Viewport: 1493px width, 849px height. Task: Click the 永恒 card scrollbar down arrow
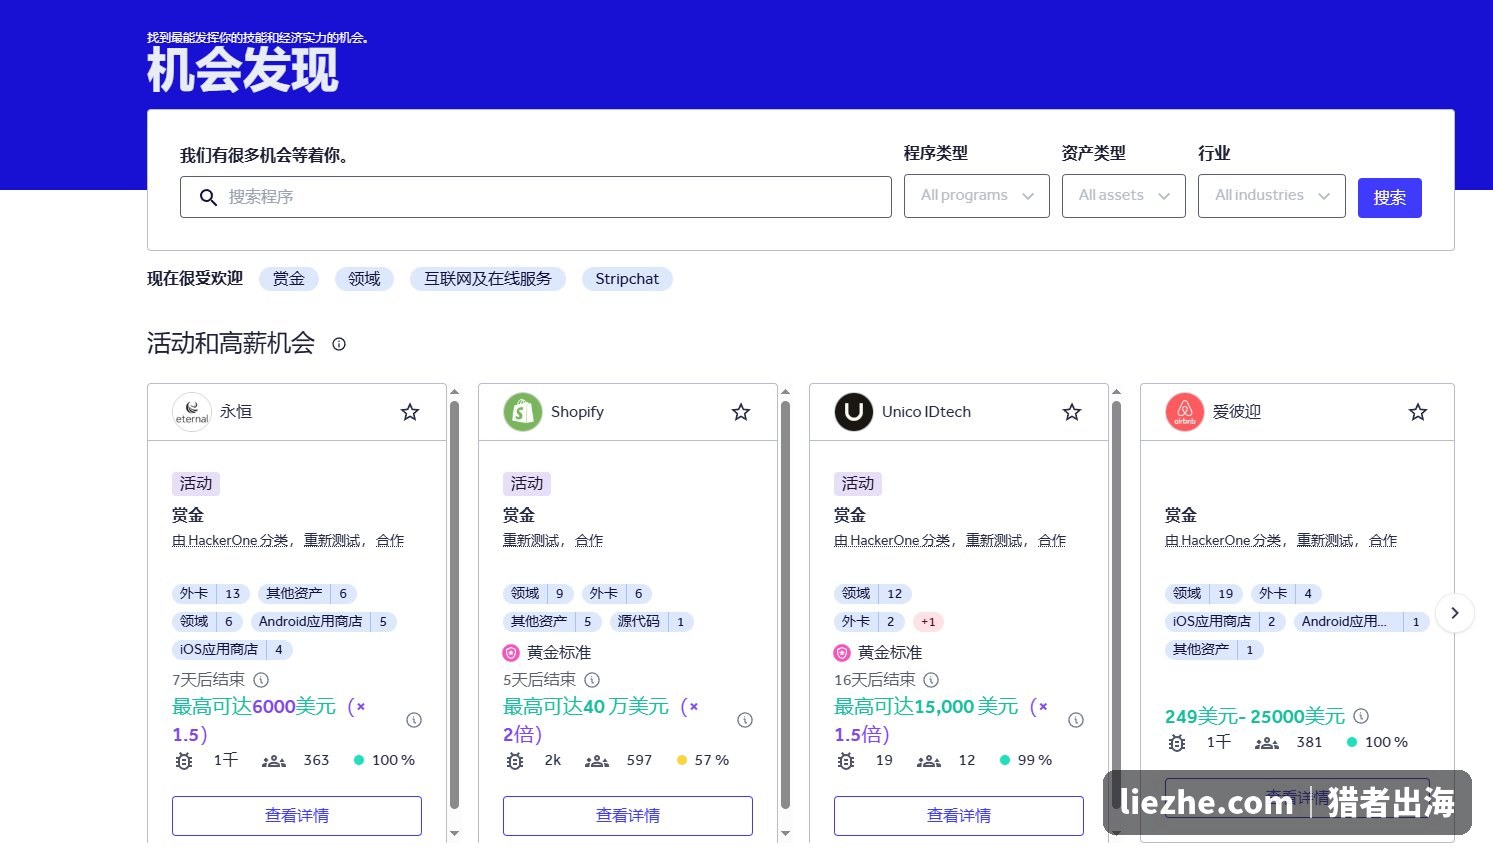click(454, 833)
